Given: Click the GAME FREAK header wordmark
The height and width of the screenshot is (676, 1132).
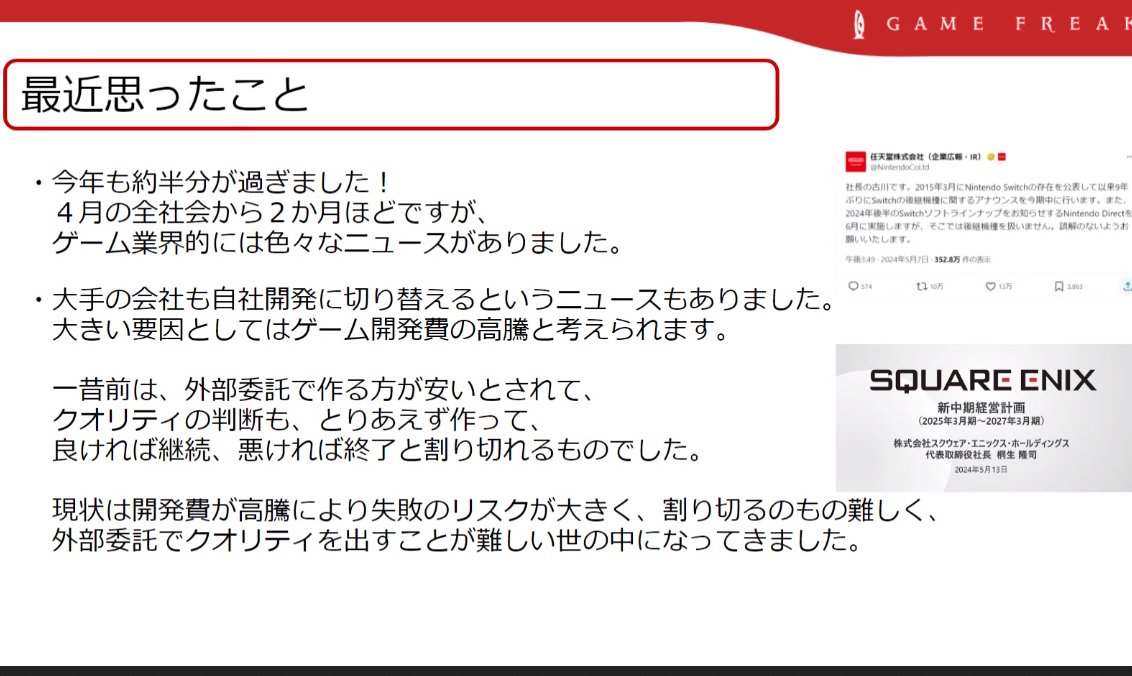Looking at the screenshot, I should pos(1009,25).
